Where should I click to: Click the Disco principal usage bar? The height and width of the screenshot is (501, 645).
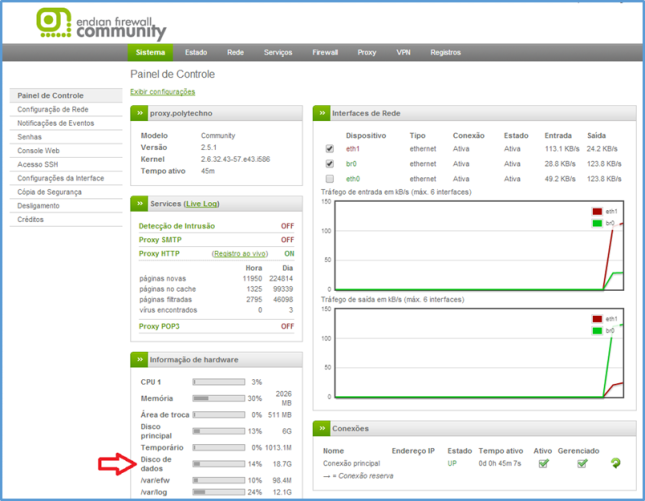(x=219, y=431)
